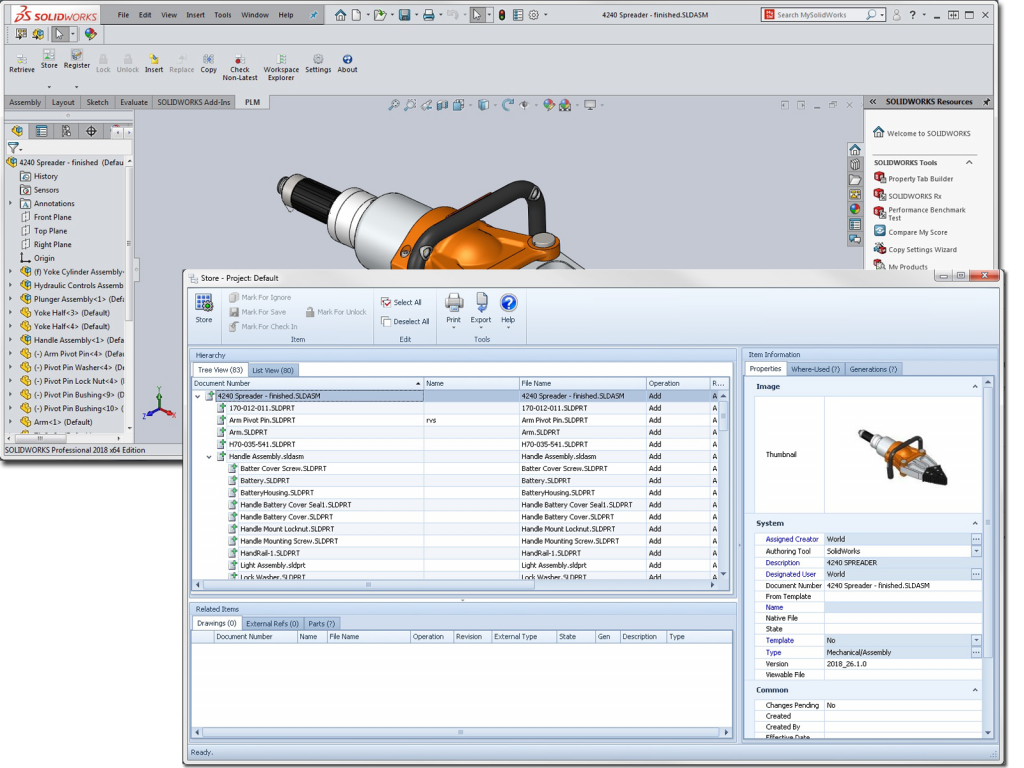
Task: Click the Options gear in SOLIDWORKS title bar
Action: tap(534, 14)
